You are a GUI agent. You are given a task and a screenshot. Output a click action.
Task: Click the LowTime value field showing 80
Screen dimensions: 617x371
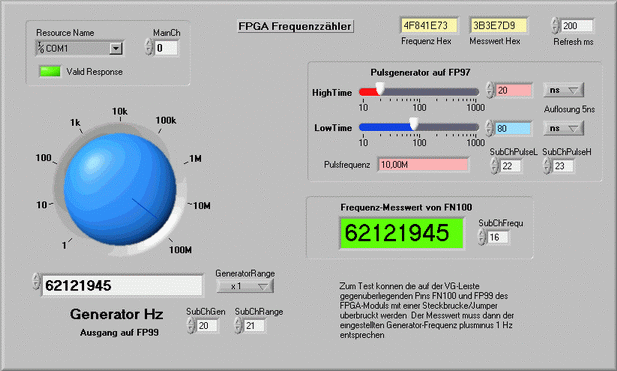click(514, 129)
